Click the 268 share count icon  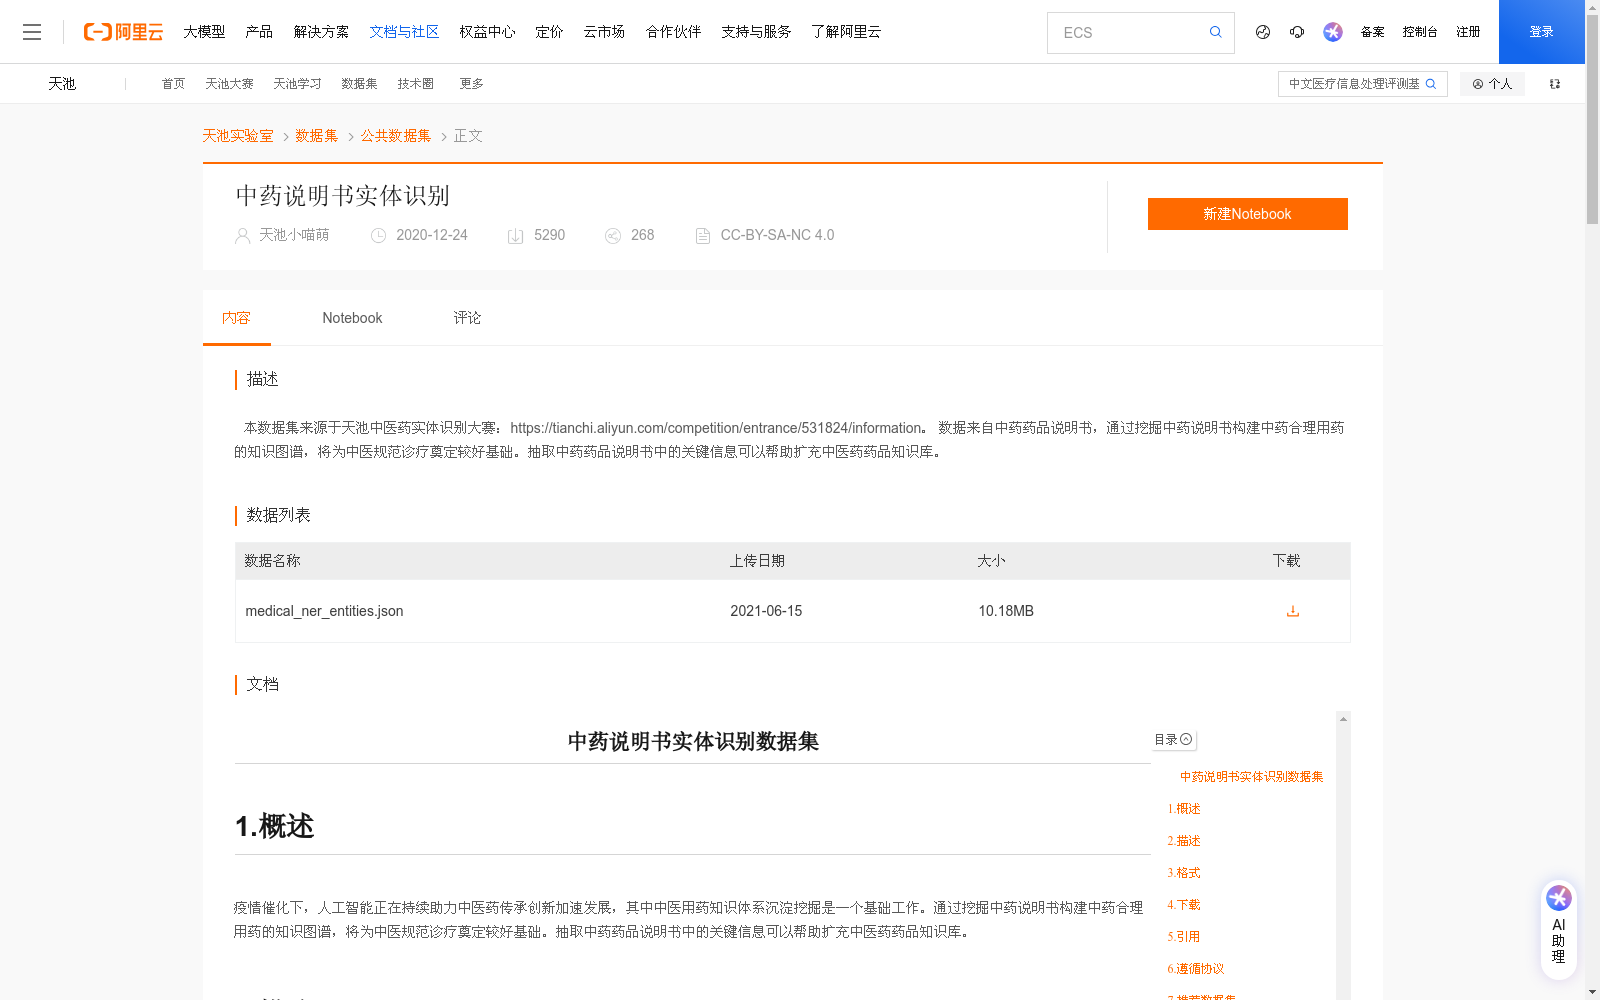coord(613,236)
